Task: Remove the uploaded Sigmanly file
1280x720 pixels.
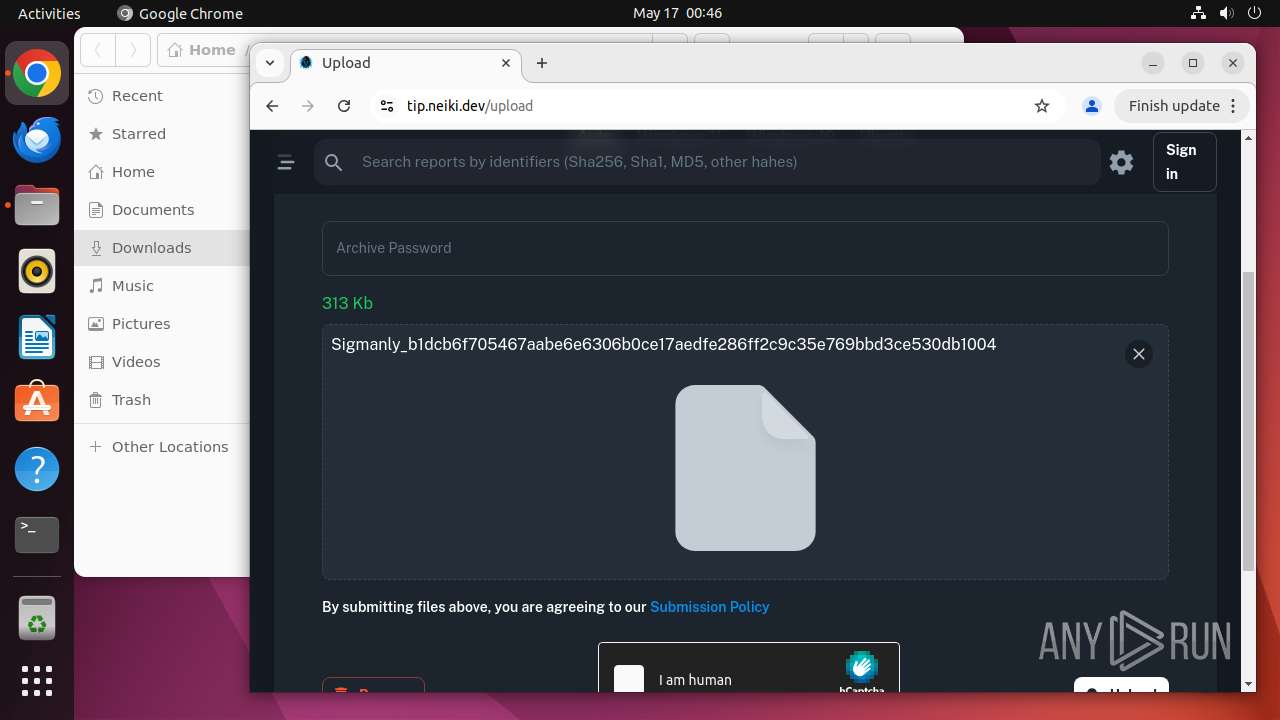Action: click(1138, 354)
